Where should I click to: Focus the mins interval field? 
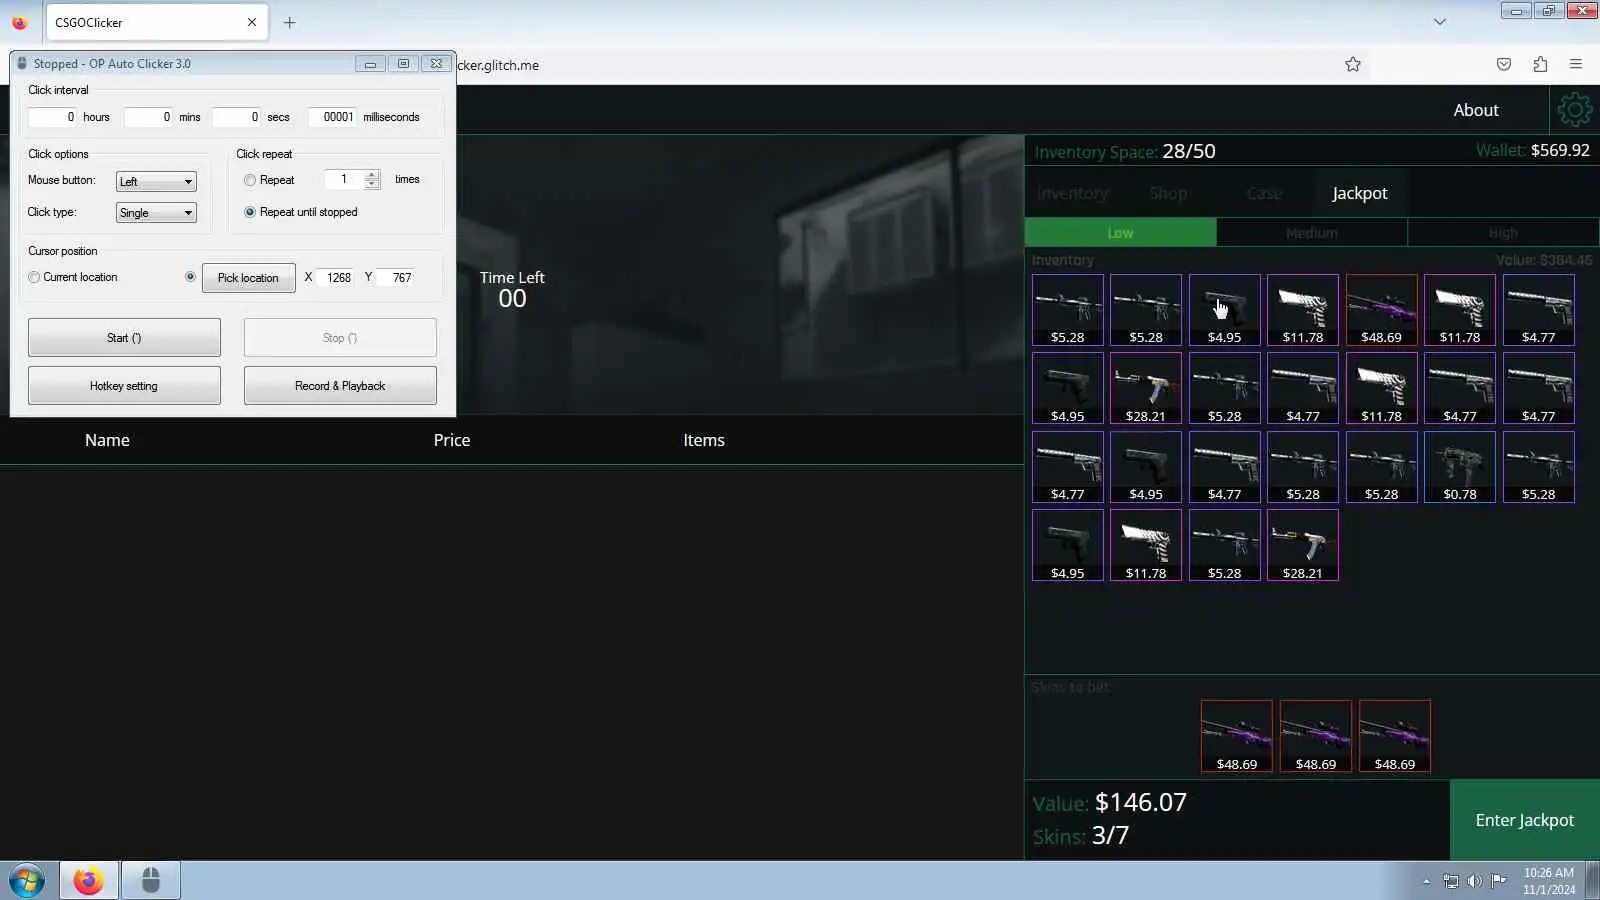[148, 117]
